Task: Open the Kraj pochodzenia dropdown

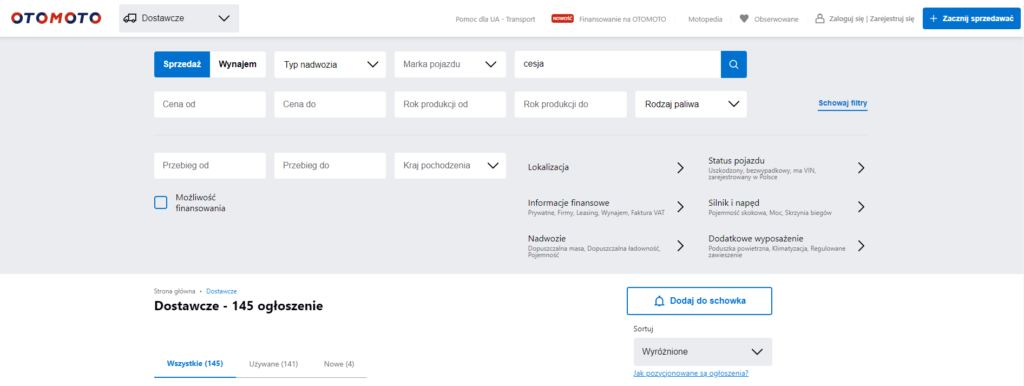Action: pos(450,166)
